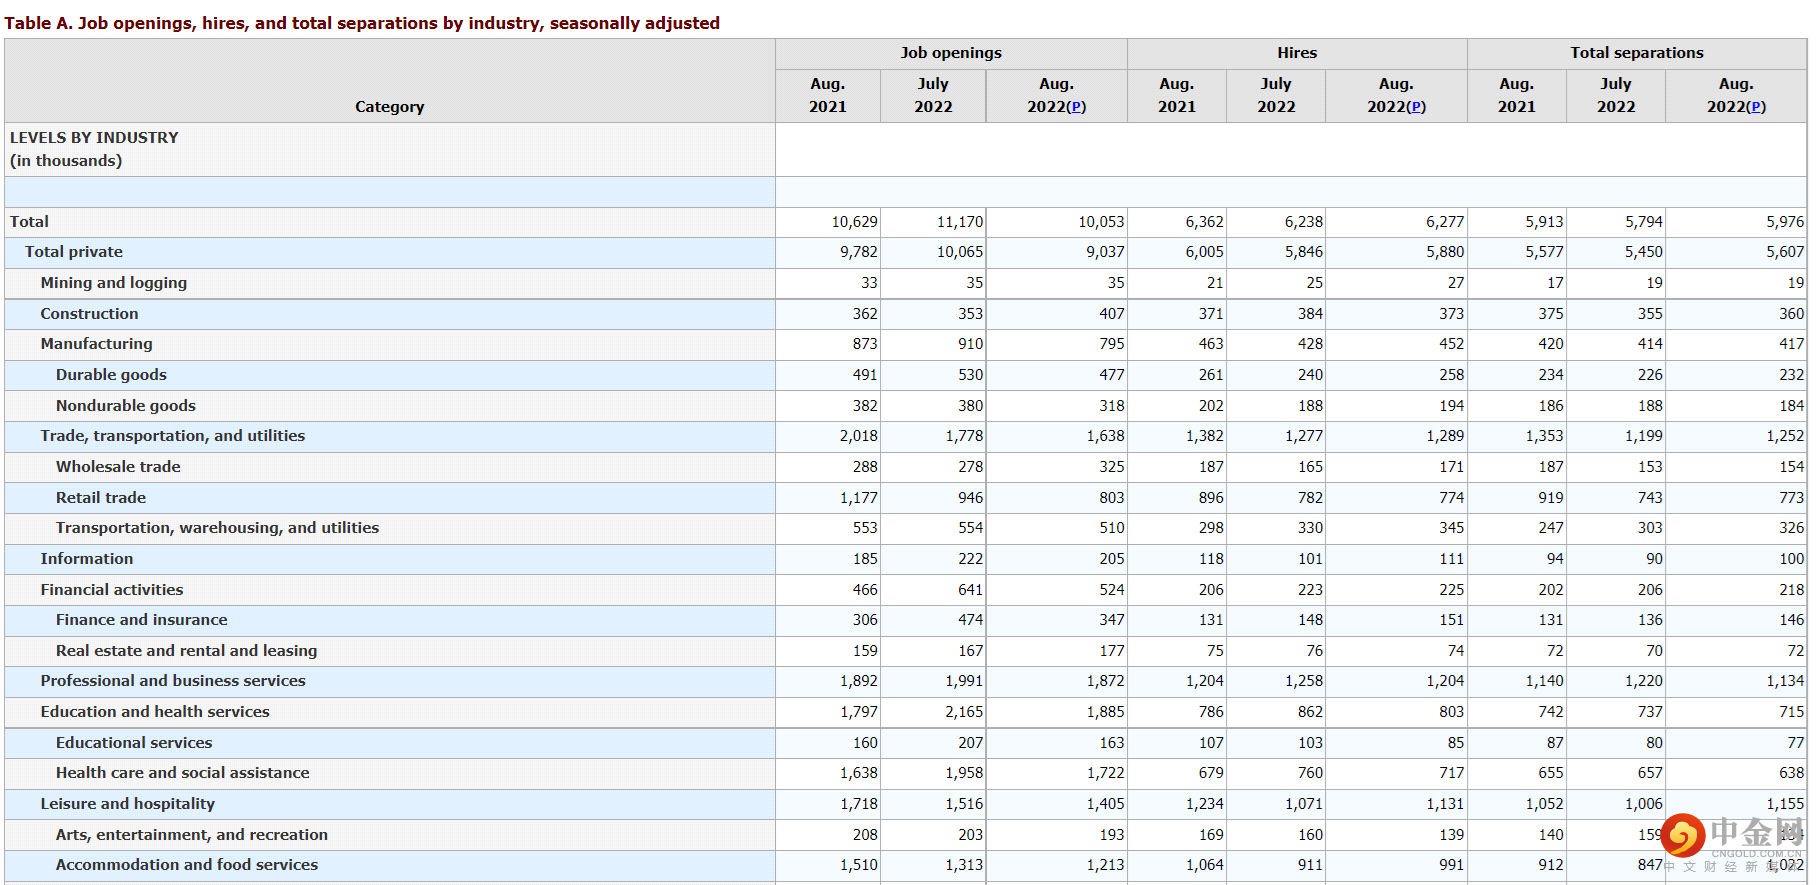
Task: Open the (P) footnote link under Hires
Action: coord(1416,107)
